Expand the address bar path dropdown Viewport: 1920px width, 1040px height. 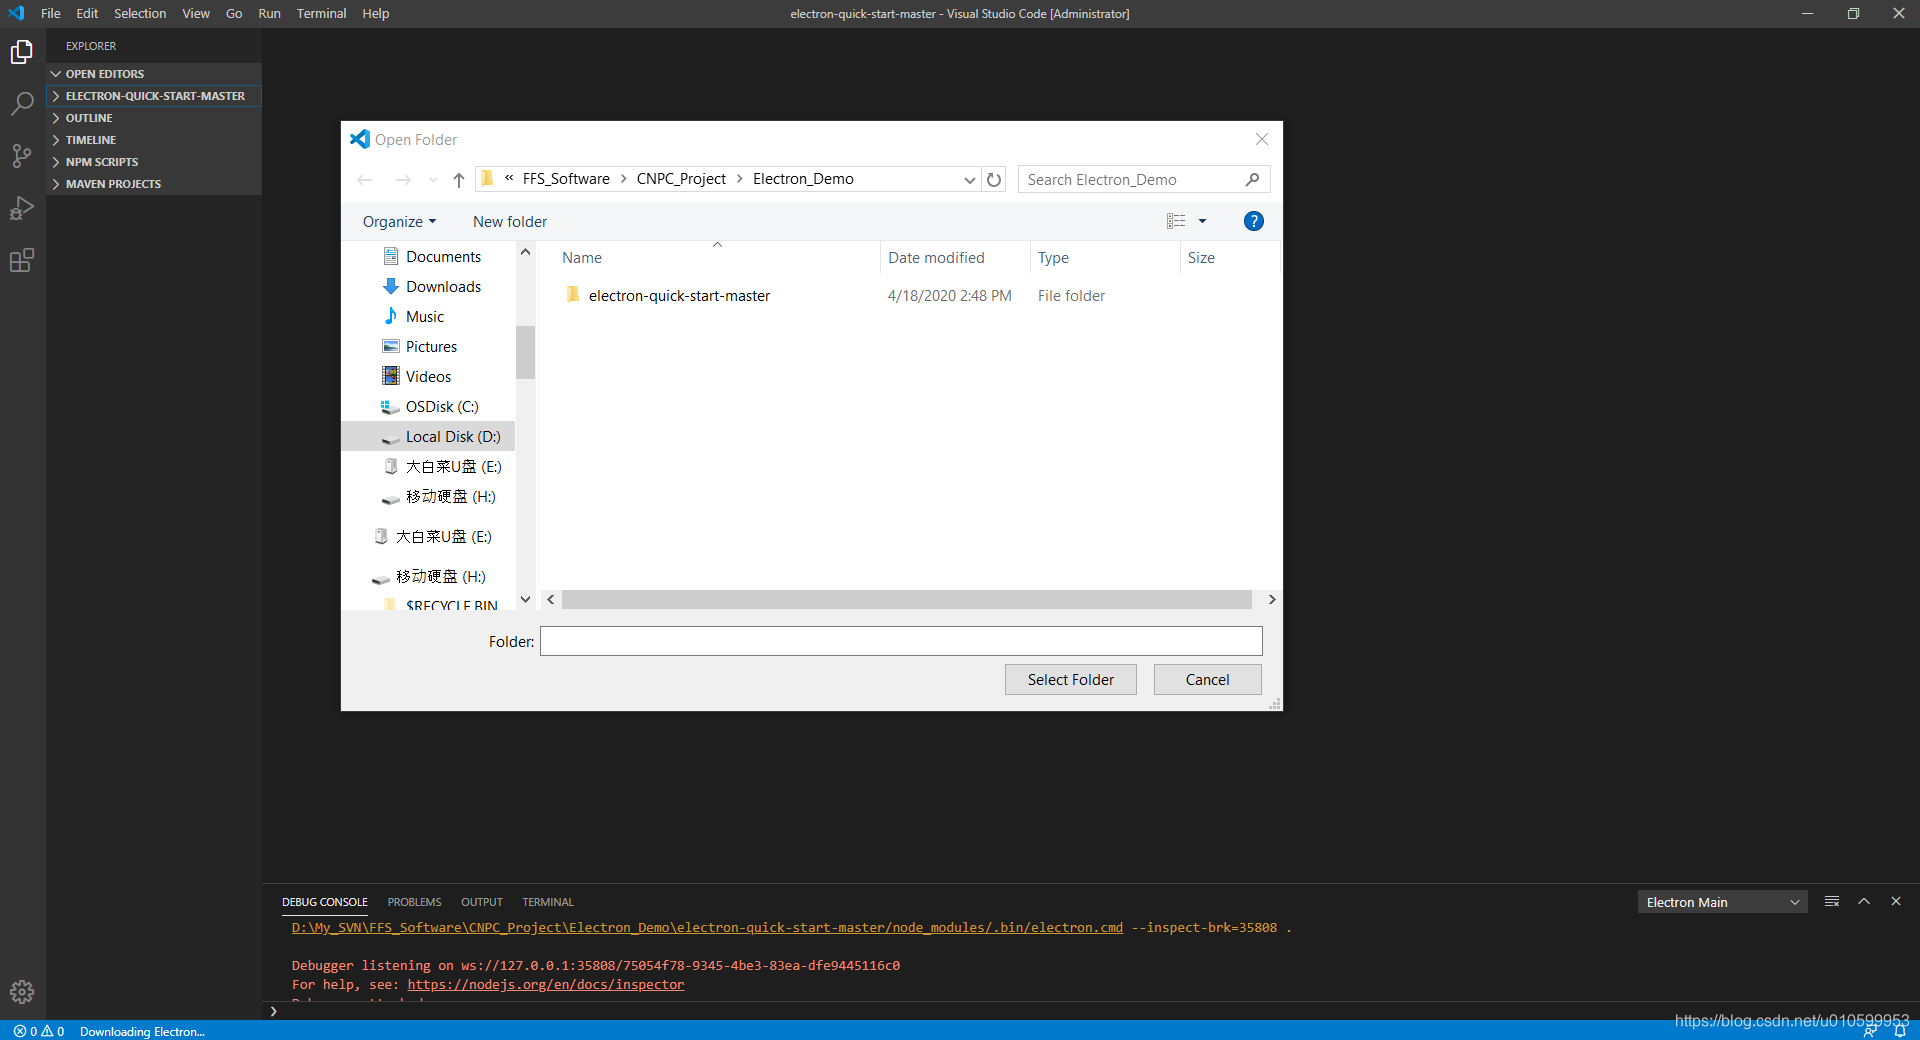969,180
